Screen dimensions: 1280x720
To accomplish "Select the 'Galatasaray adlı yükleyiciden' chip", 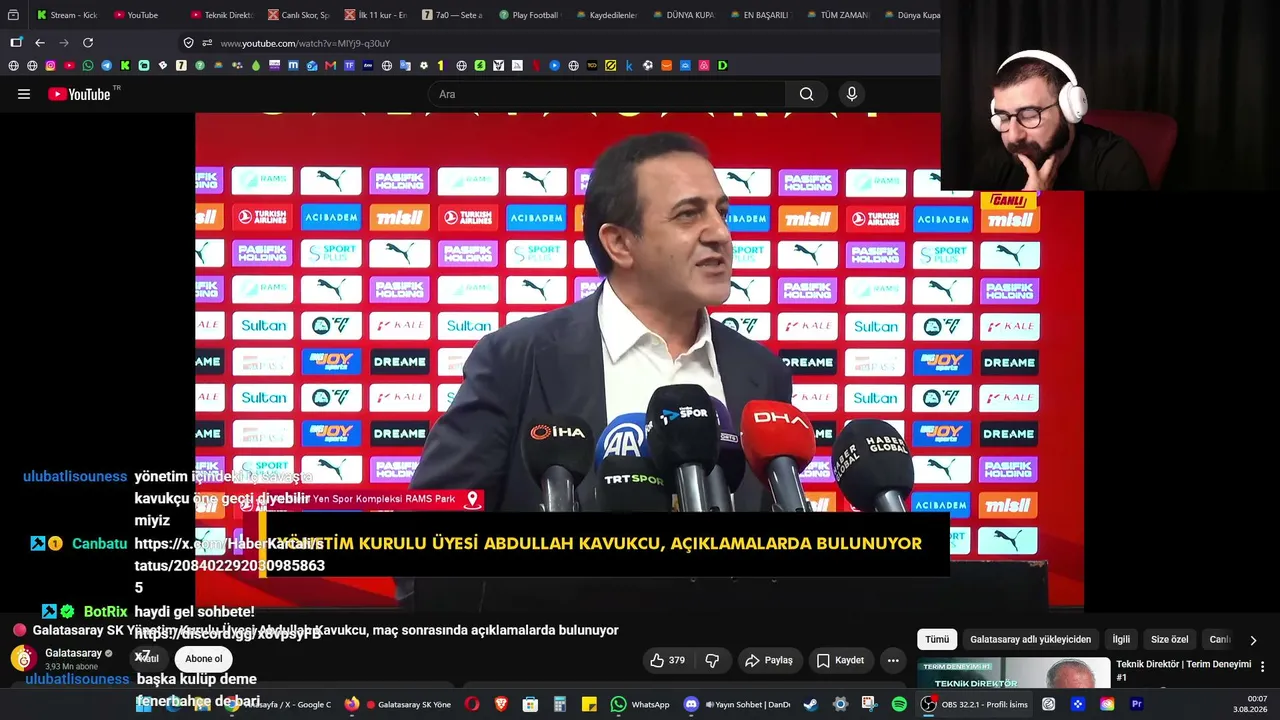I will [x=1030, y=639].
